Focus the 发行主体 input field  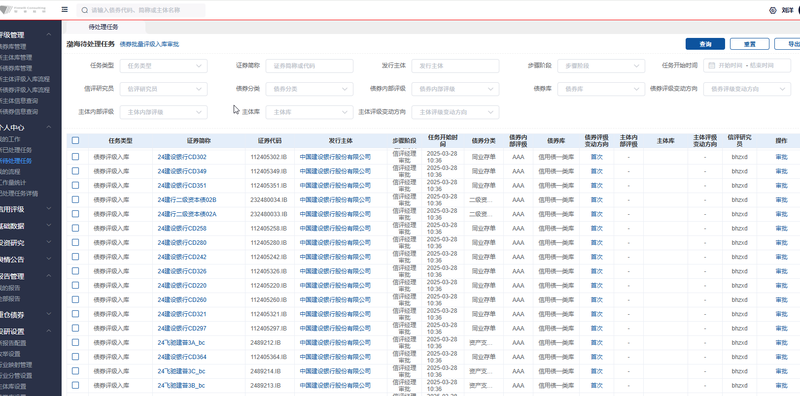pos(455,66)
